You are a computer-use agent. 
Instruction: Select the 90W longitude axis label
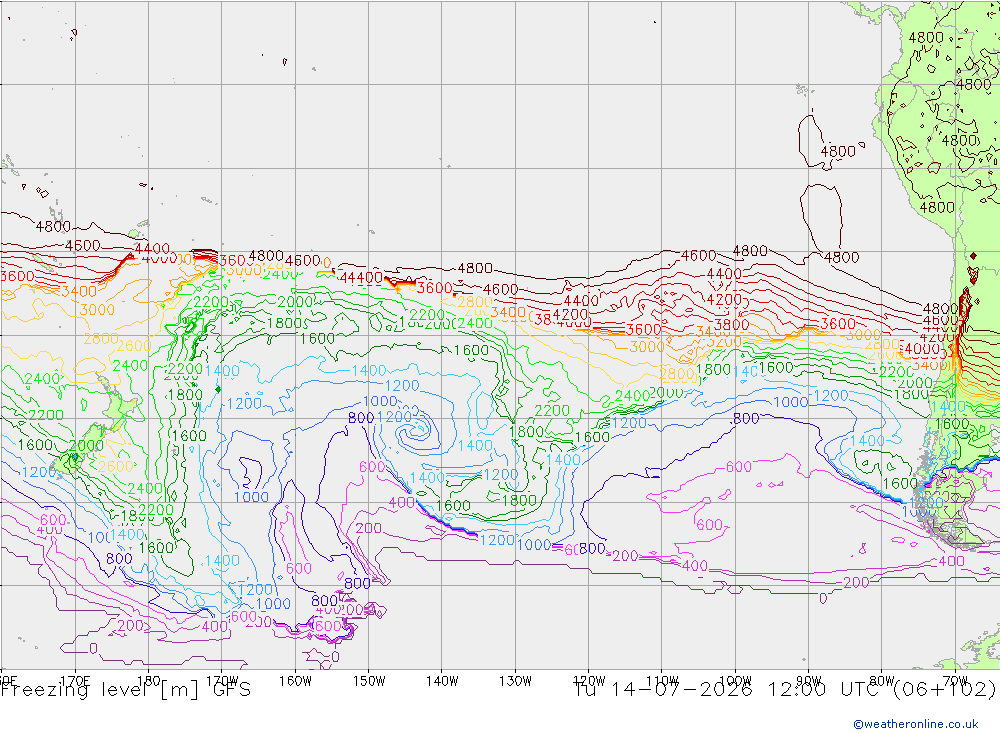click(809, 681)
